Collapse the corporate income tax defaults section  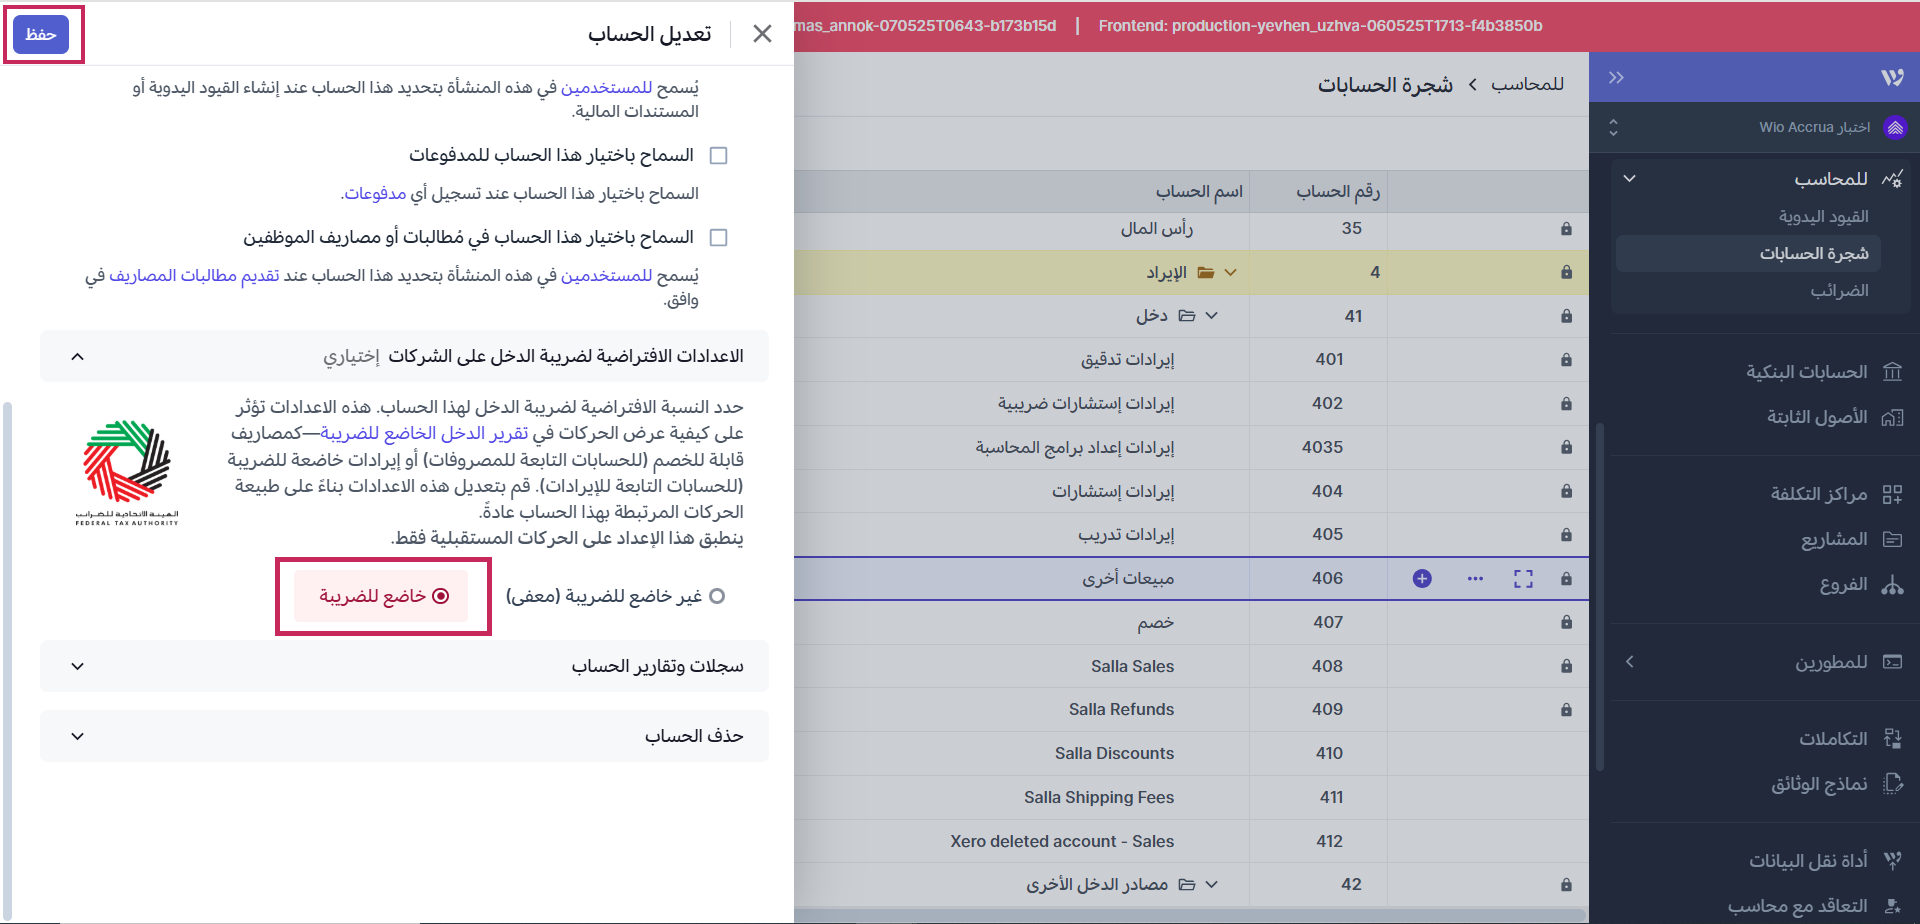coord(78,357)
